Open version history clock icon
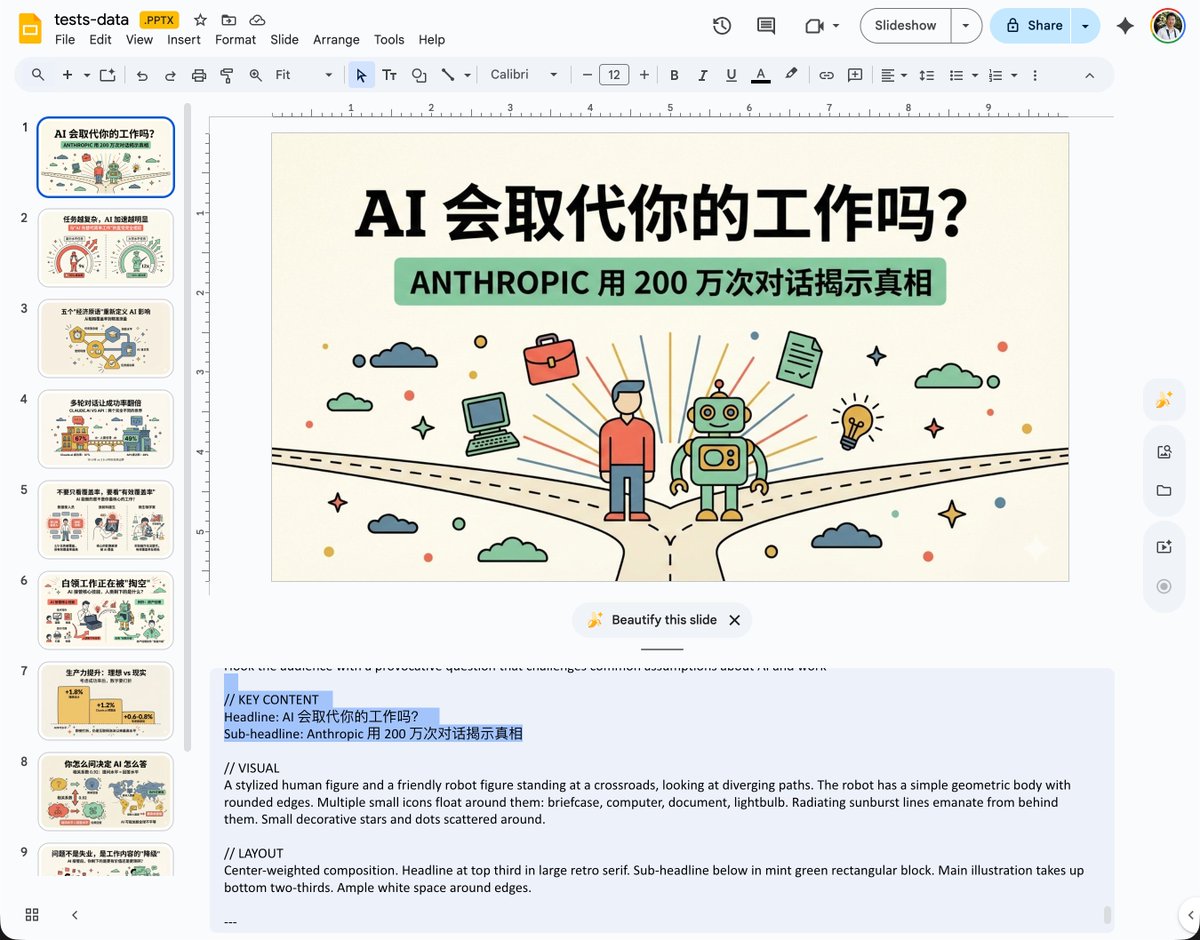Image resolution: width=1200 pixels, height=940 pixels. (x=722, y=26)
